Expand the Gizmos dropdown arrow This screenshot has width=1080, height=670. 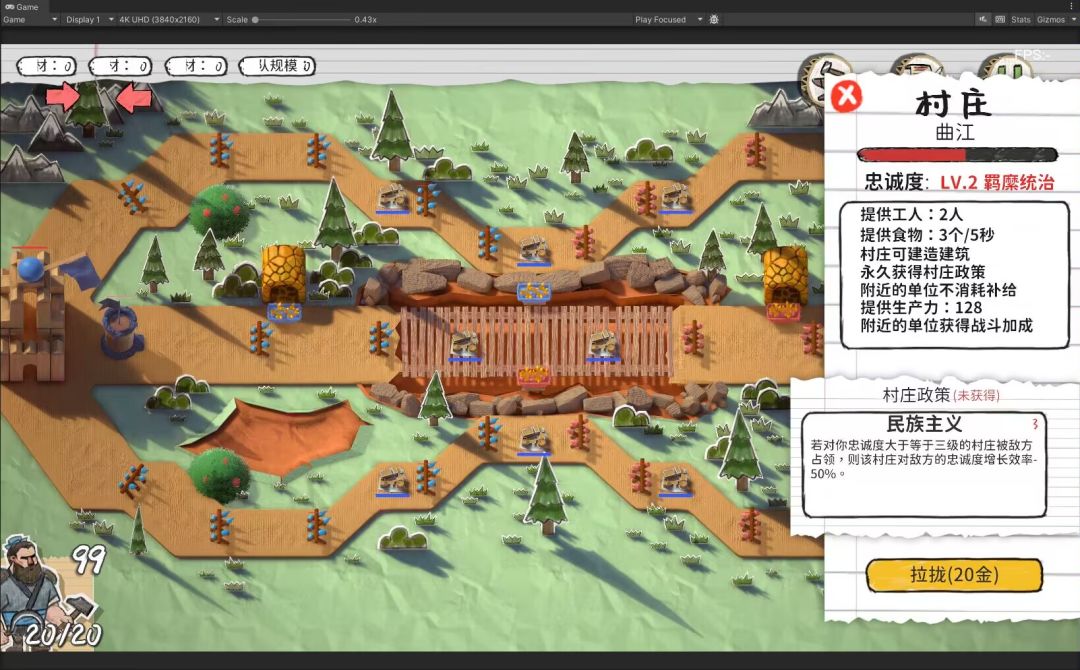pyautogui.click(x=1073, y=19)
